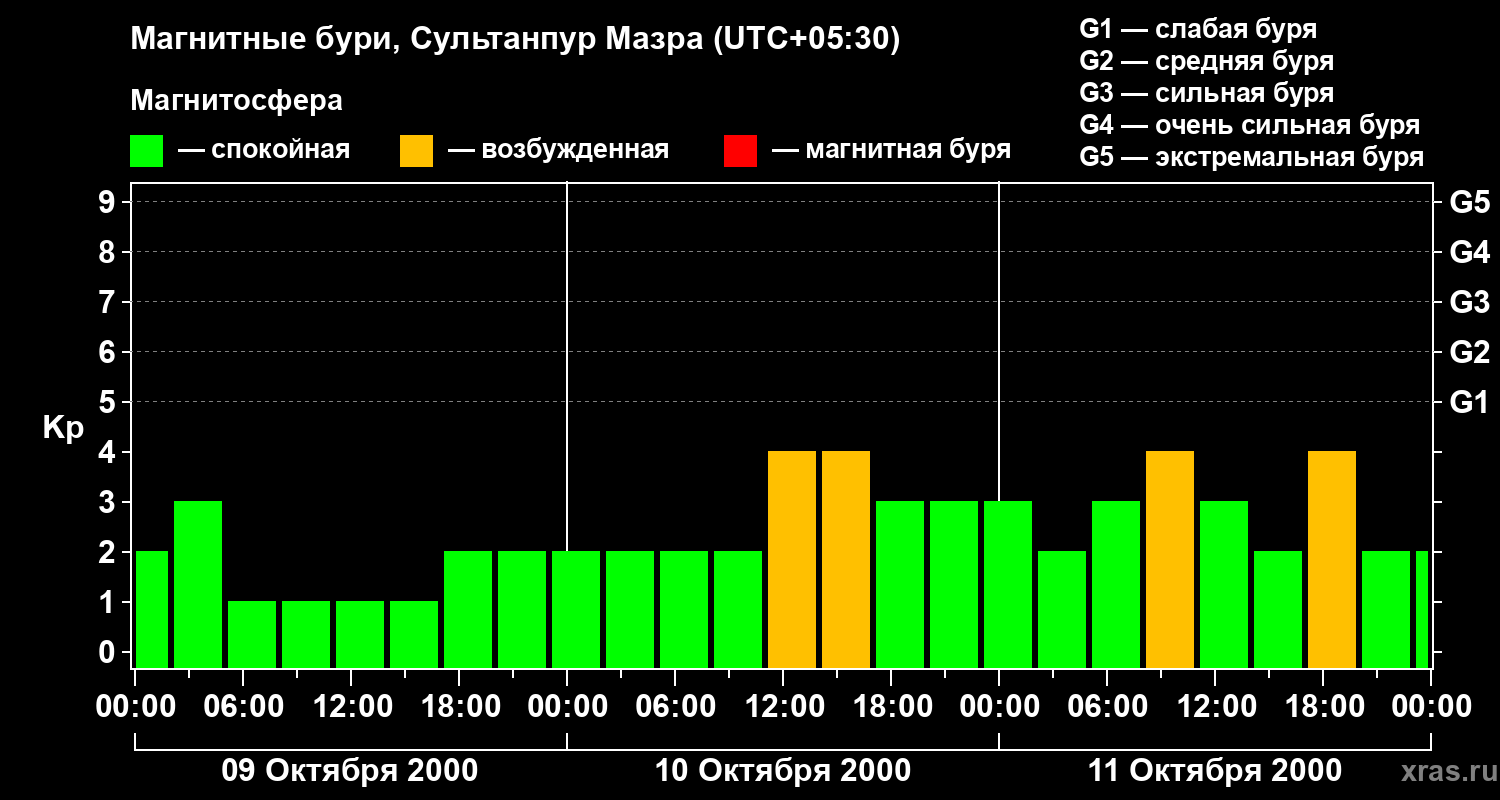1500x800 pixels.
Task: Click the right-axis G2 label
Action: click(1469, 352)
